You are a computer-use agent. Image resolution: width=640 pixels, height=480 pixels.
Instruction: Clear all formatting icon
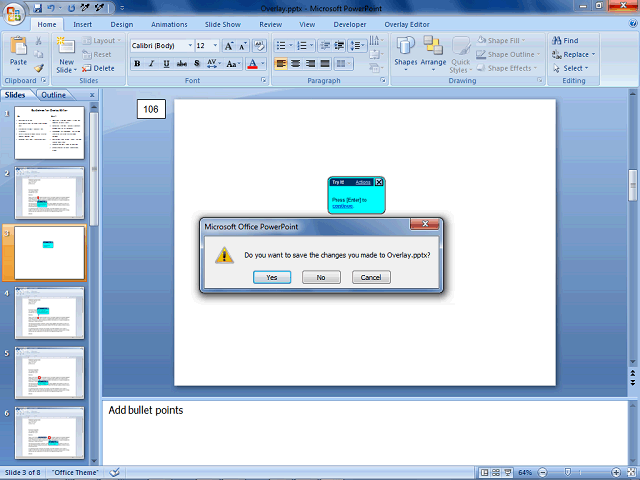coord(259,46)
